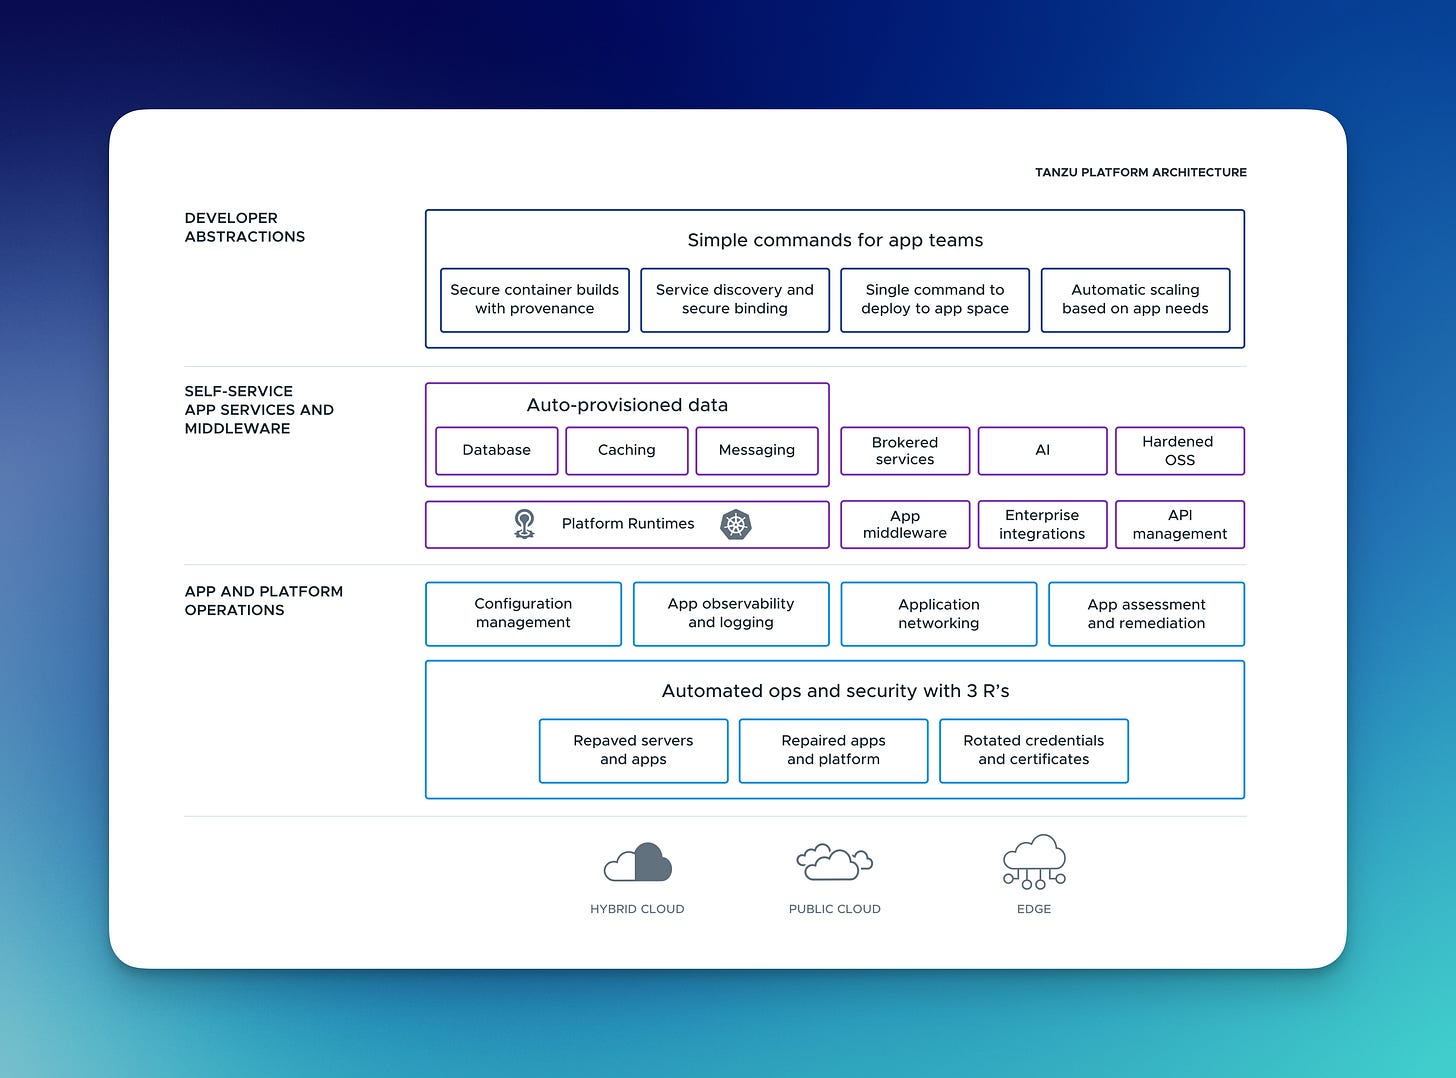Click 'Automated ops and security with 3 R's' heading
Image resolution: width=1456 pixels, height=1078 pixels.
[x=835, y=691]
